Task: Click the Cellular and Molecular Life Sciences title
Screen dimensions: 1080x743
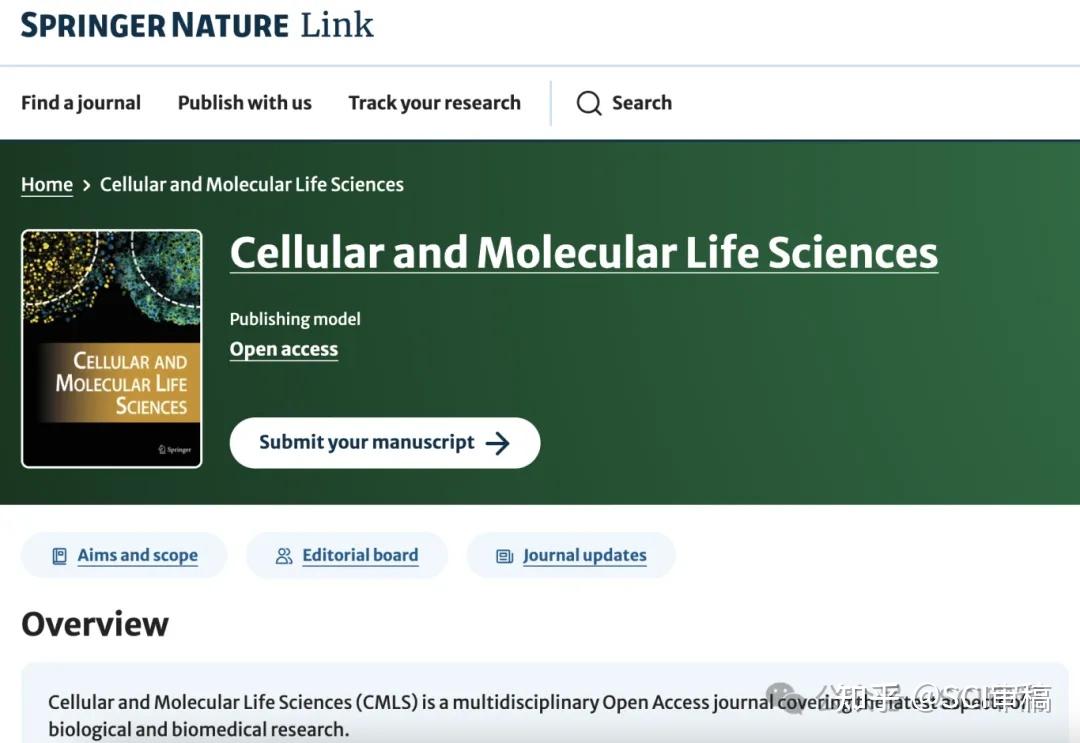Action: coord(583,252)
